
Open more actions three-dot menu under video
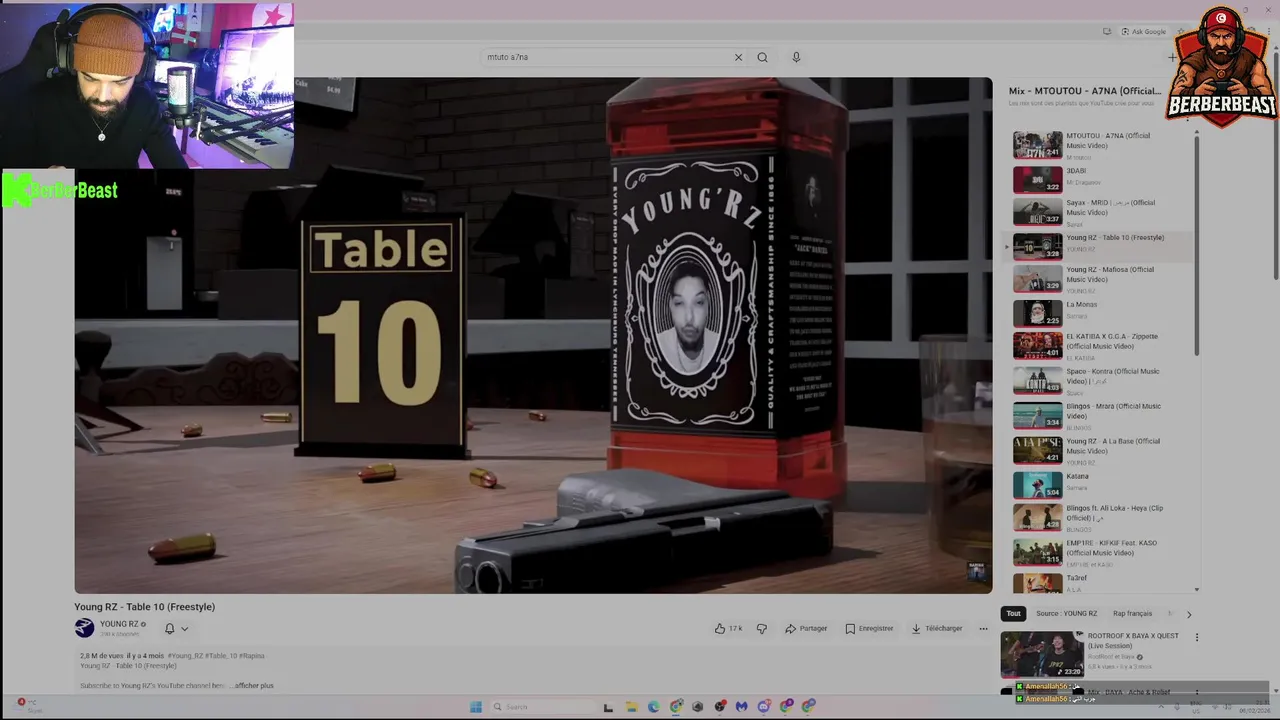coord(983,628)
